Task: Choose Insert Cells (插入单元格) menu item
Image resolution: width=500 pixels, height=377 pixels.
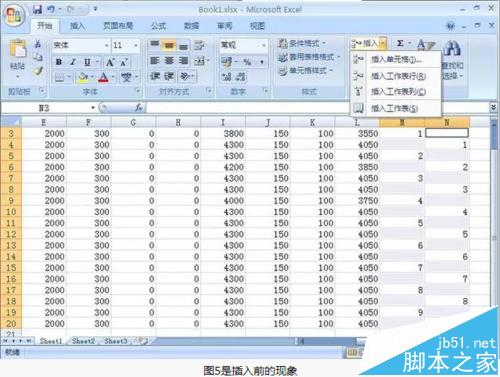Action: click(396, 60)
